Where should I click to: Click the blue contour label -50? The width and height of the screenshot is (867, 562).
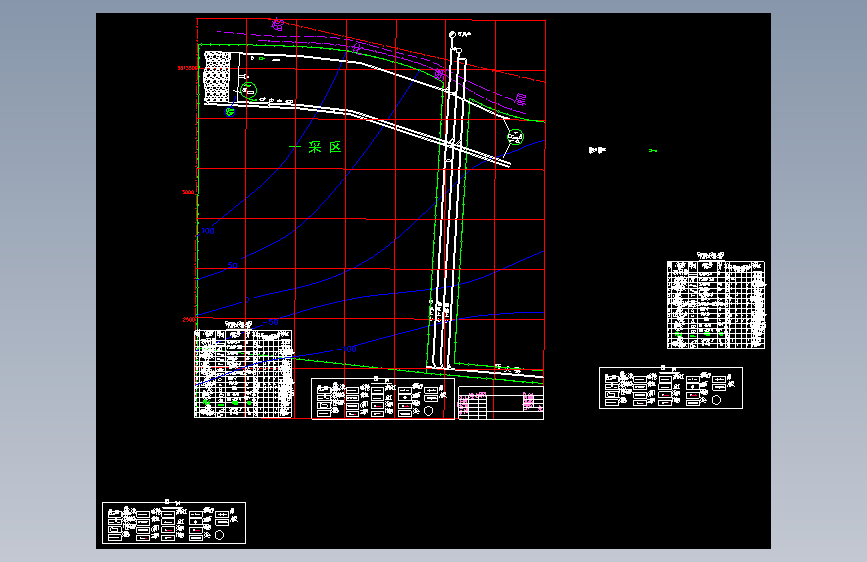(x=271, y=322)
